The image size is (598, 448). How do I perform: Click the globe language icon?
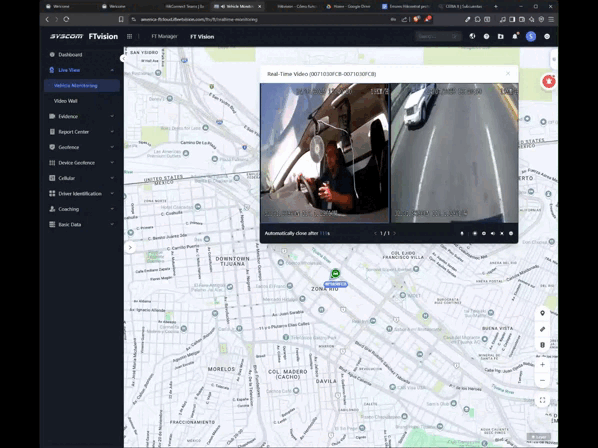[x=472, y=36]
